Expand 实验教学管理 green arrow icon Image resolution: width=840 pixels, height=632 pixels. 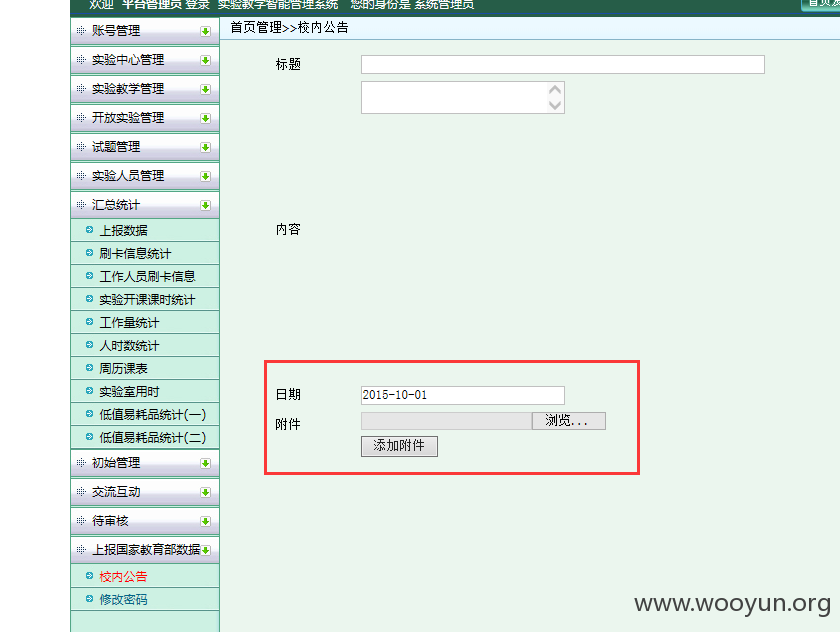205,89
